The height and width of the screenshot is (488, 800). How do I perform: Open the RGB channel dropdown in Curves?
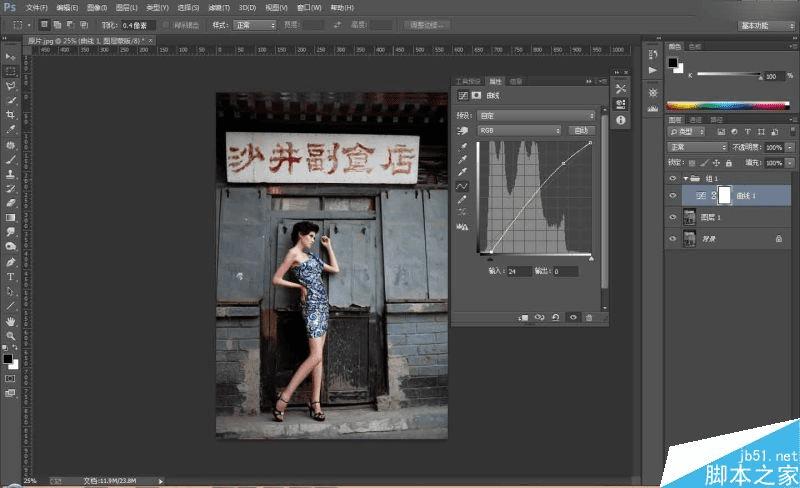pos(520,130)
